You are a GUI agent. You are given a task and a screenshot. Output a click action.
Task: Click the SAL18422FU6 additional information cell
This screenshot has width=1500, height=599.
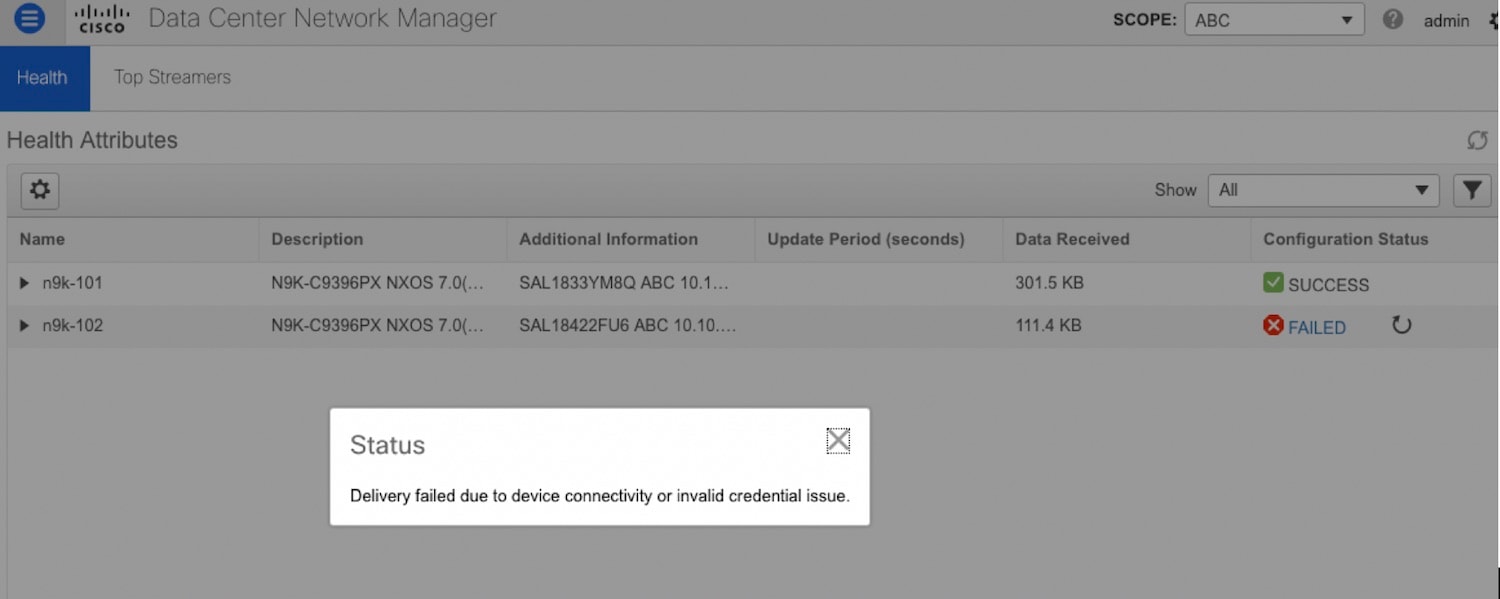pos(628,325)
